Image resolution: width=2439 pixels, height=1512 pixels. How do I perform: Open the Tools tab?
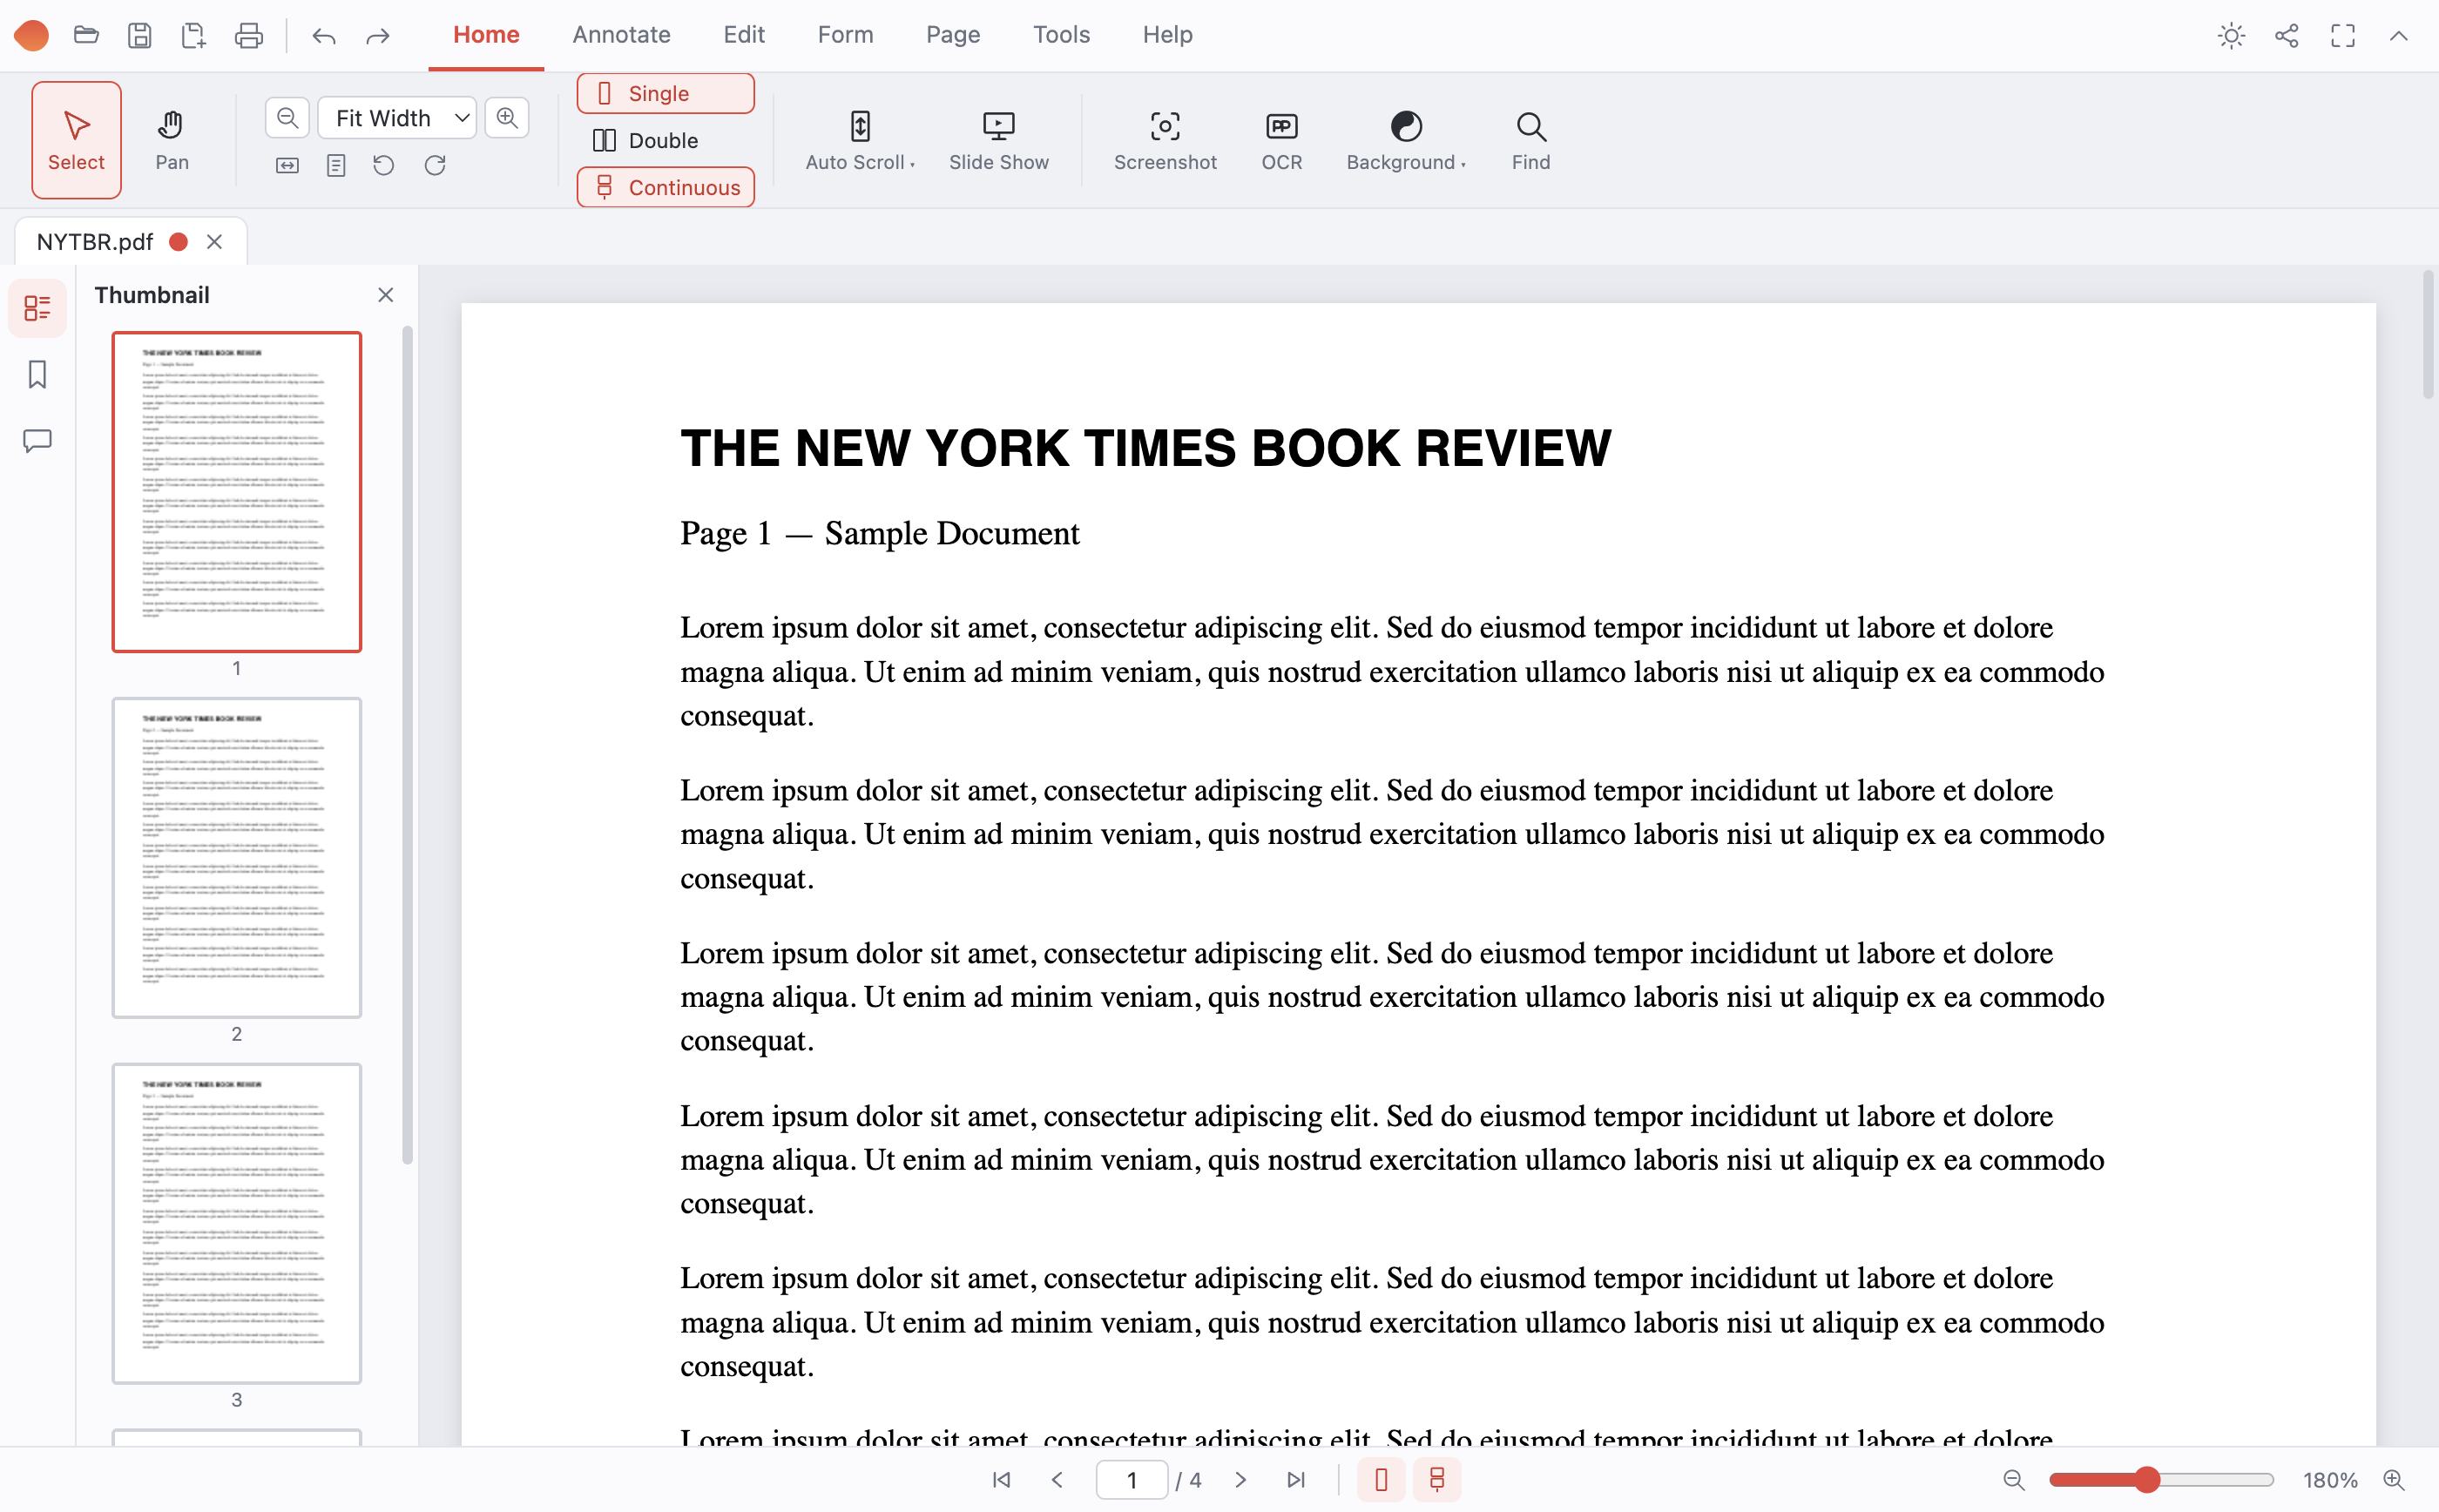coord(1061,35)
